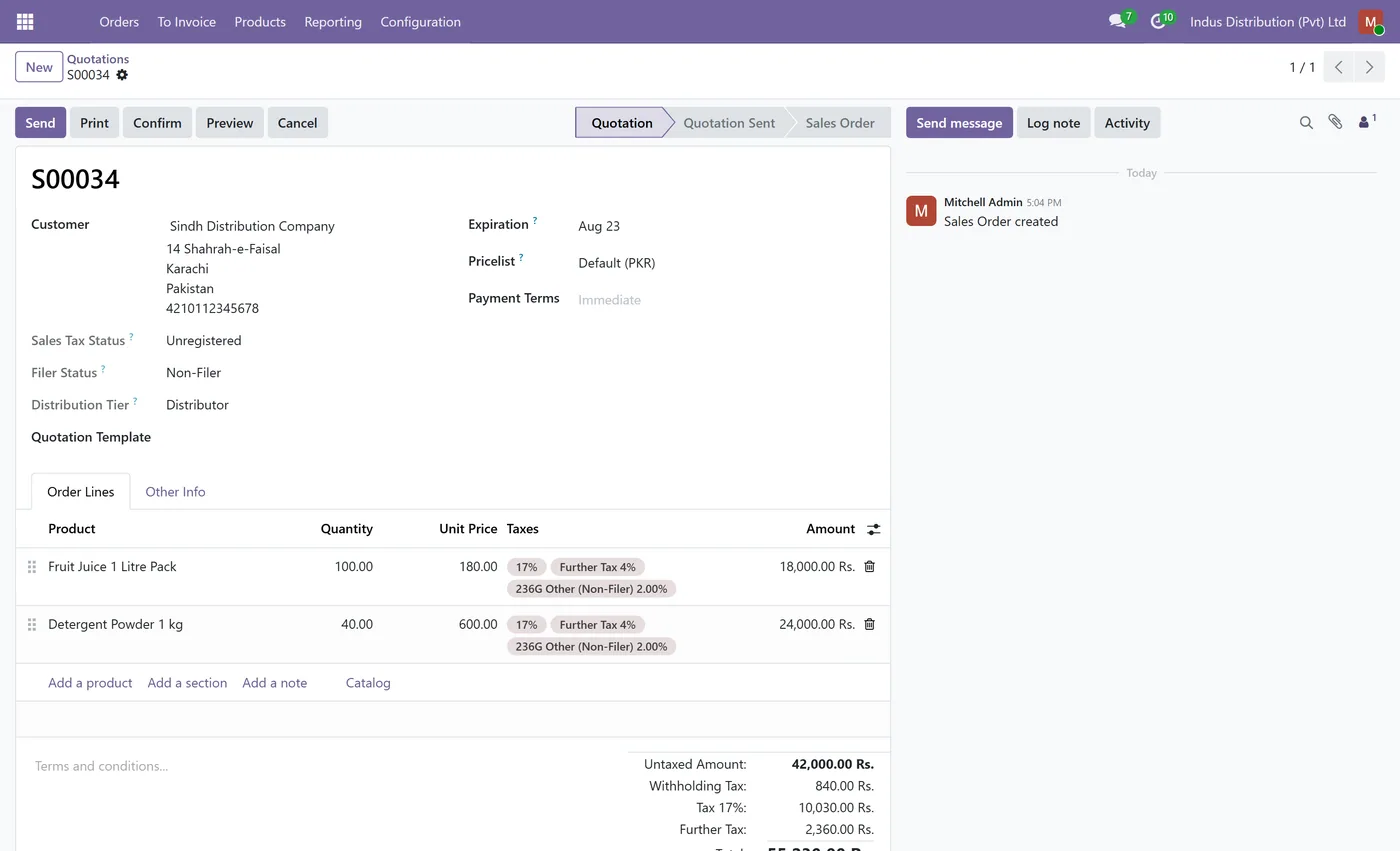The width and height of the screenshot is (1400, 851).
Task: Go to the previous record arrow
Action: pyautogui.click(x=1339, y=67)
